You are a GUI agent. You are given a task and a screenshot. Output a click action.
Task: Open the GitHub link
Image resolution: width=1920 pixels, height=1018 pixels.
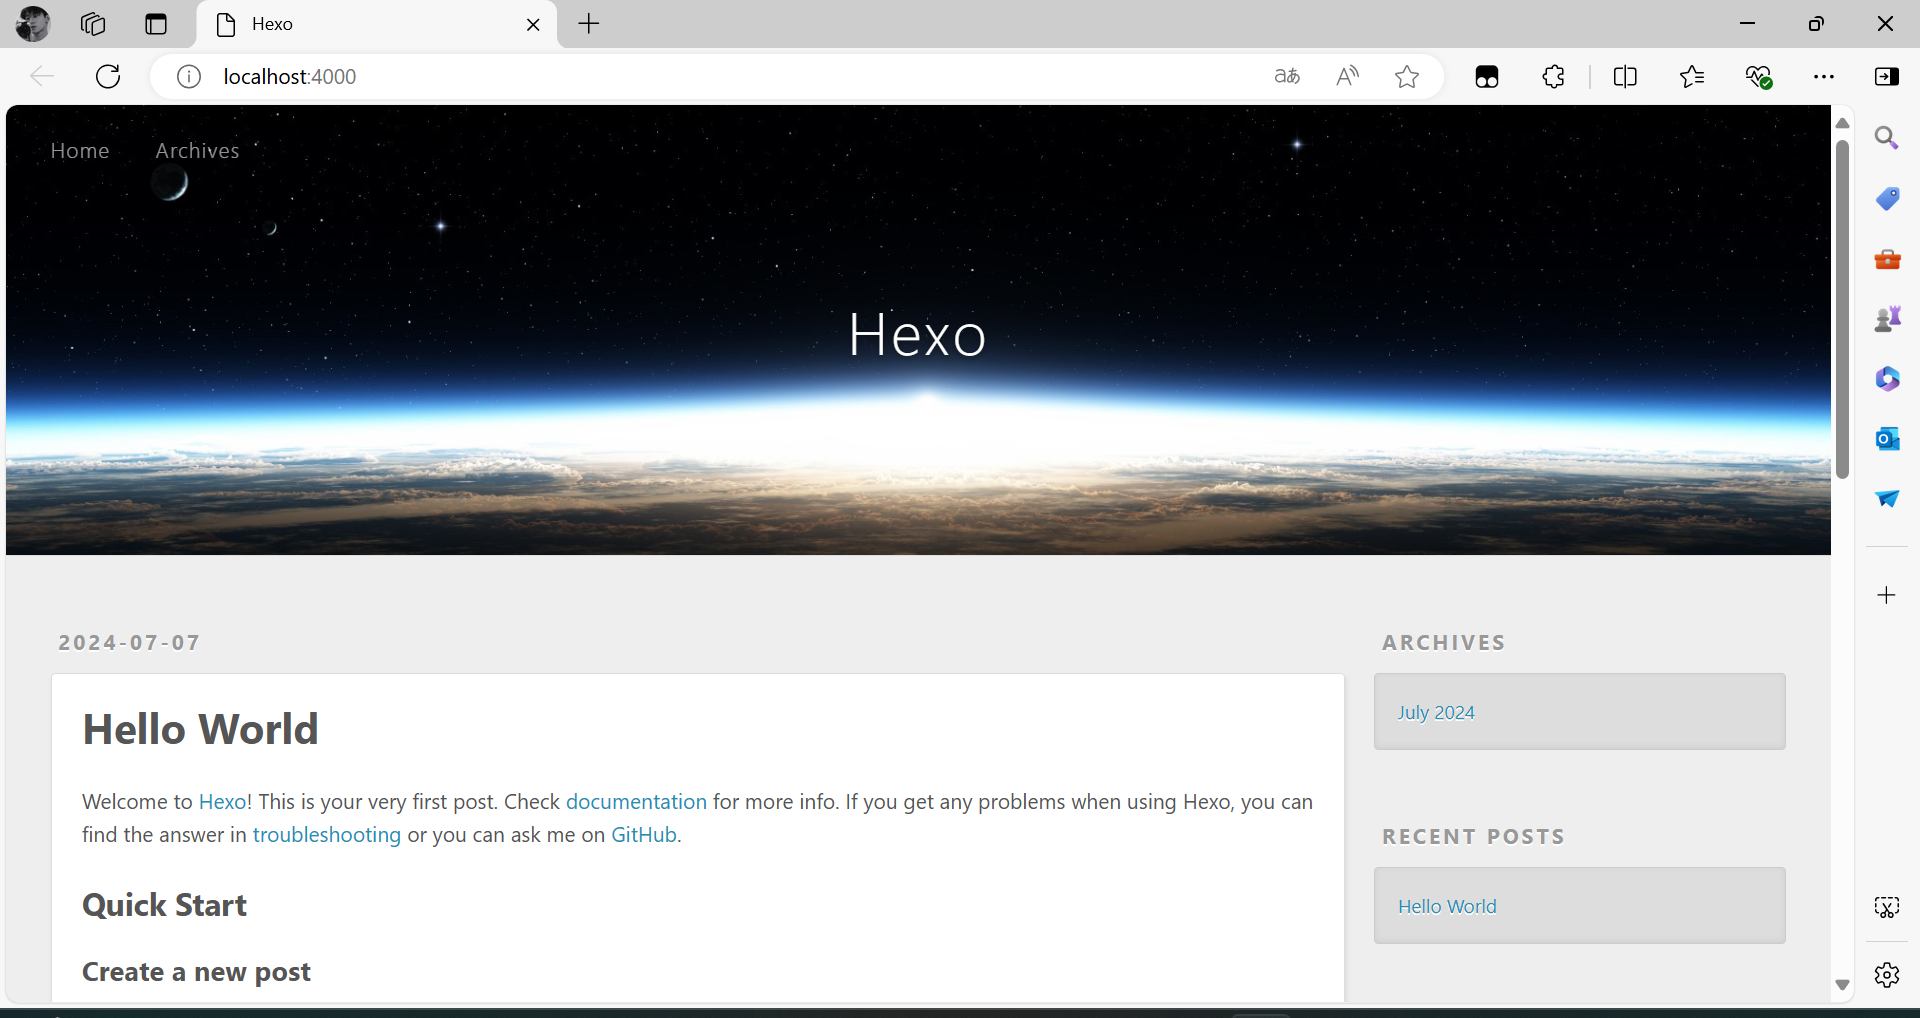[x=644, y=835]
